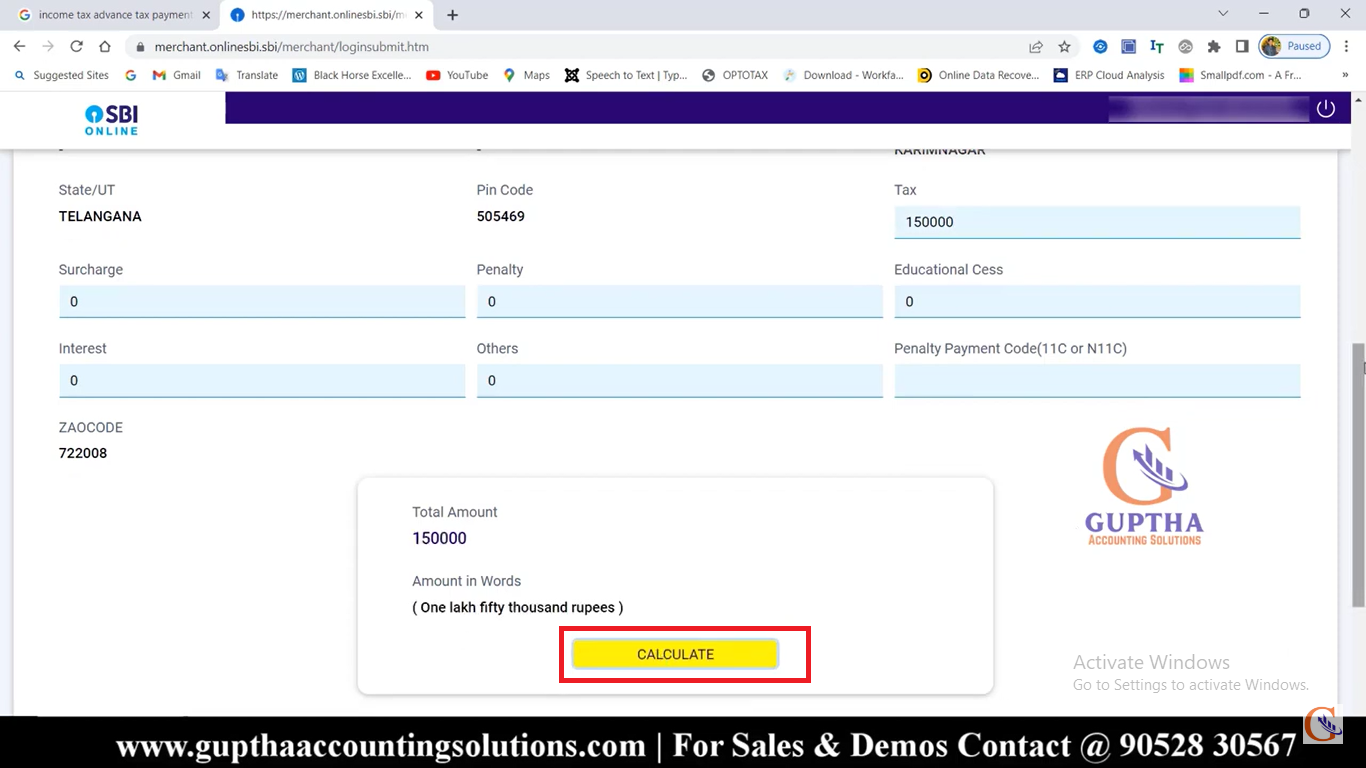Viewport: 1366px width, 768px height.
Task: Click the Educational Cess input field
Action: [x=1097, y=301]
